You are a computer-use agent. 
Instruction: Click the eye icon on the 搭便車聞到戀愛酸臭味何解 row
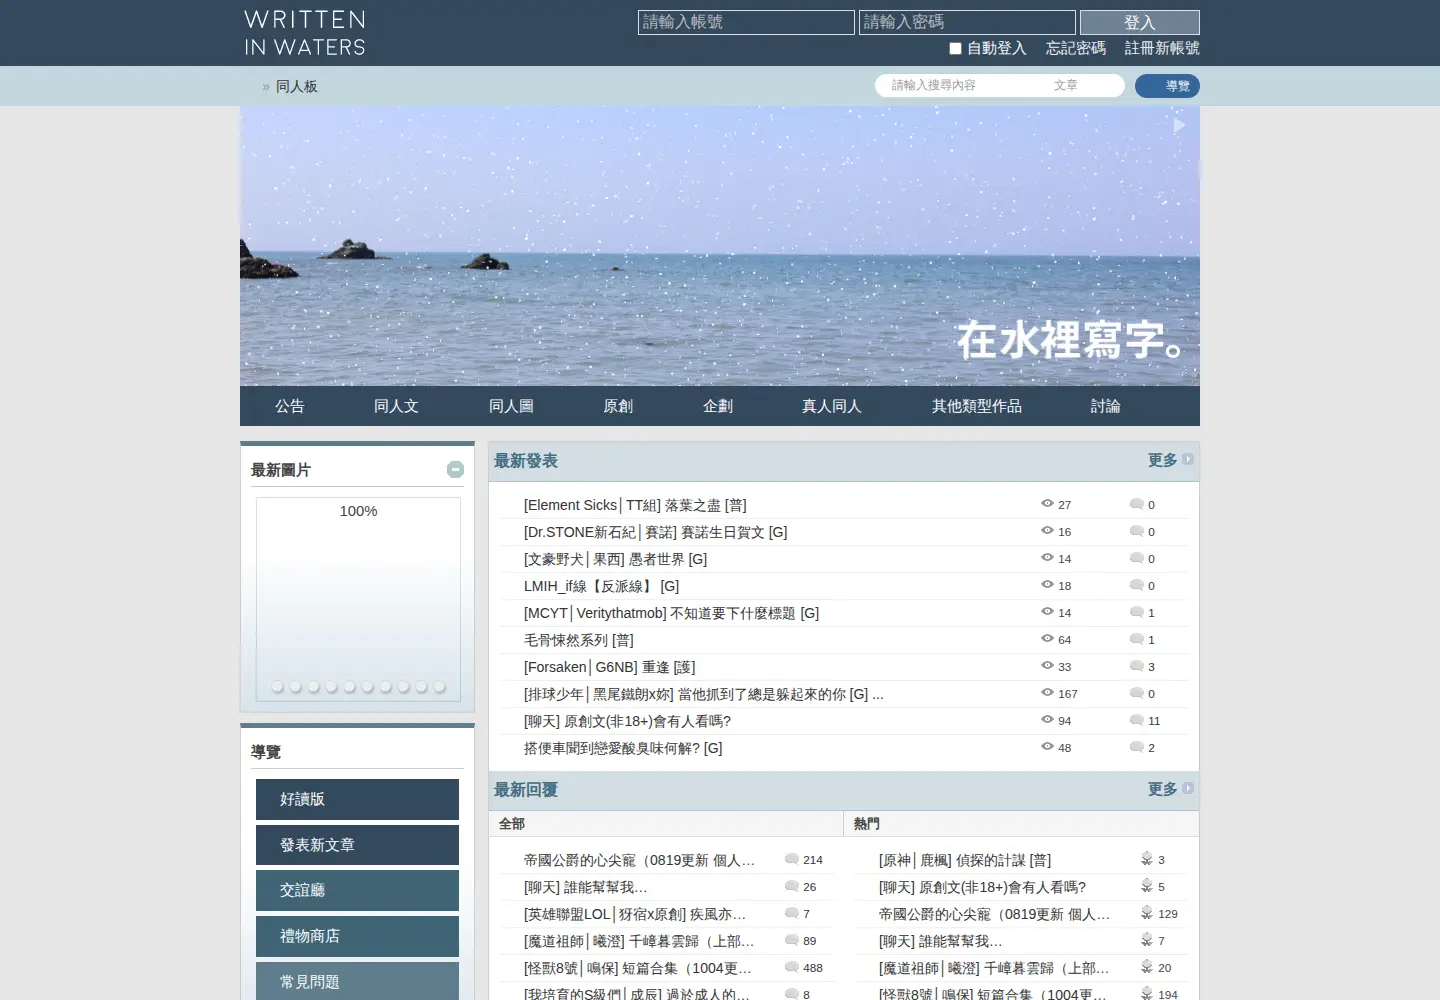coord(1047,747)
